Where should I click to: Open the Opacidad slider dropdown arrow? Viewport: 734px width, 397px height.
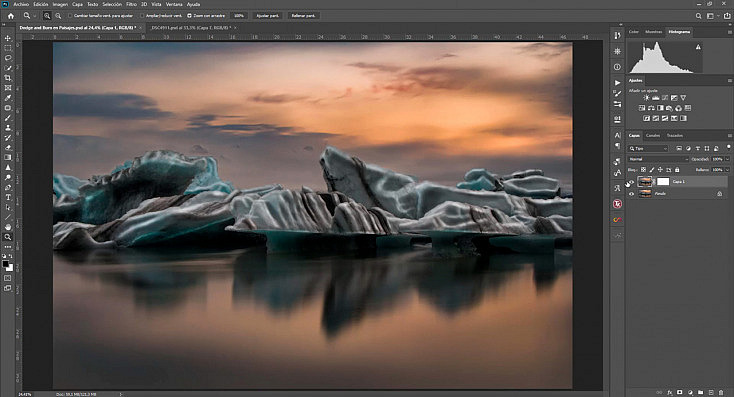point(727,159)
